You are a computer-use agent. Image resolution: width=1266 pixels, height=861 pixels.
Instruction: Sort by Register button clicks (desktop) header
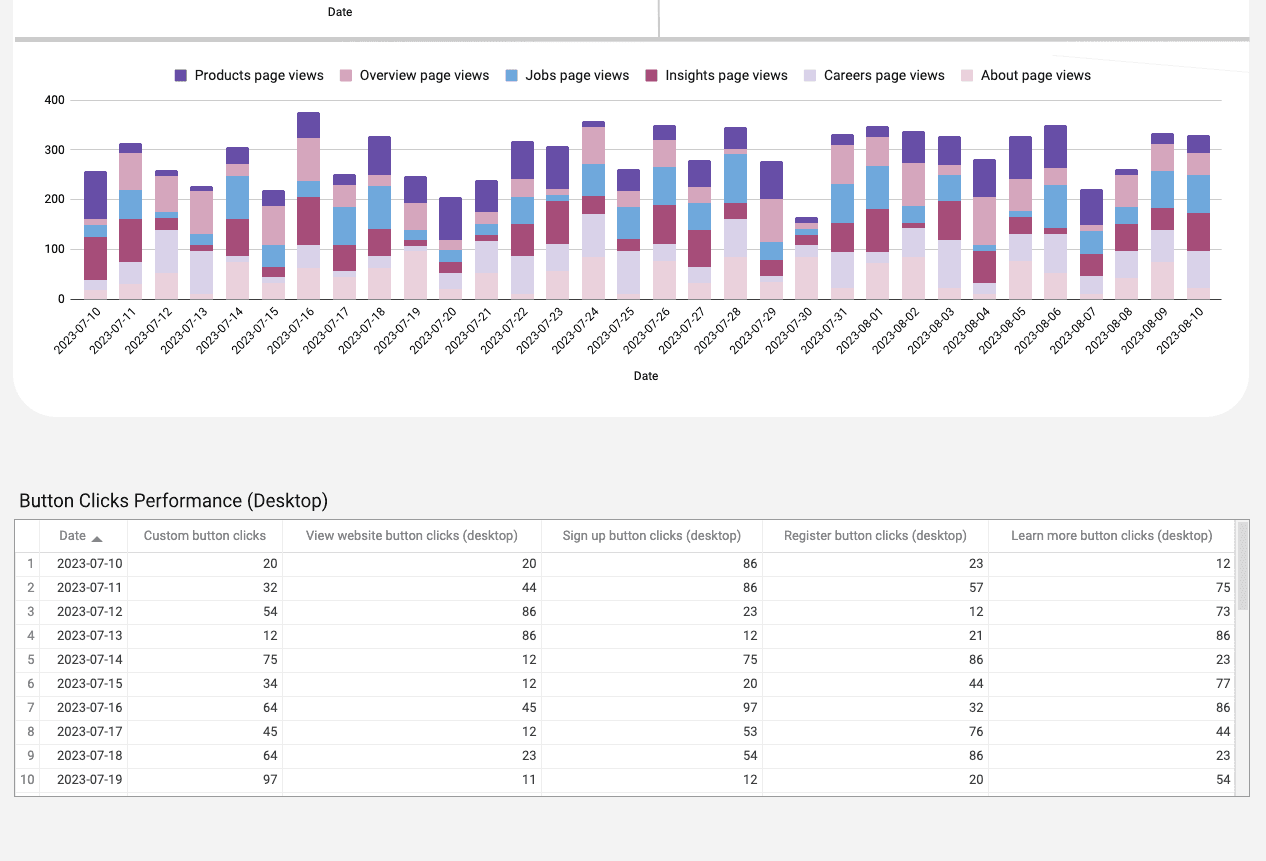coord(875,536)
